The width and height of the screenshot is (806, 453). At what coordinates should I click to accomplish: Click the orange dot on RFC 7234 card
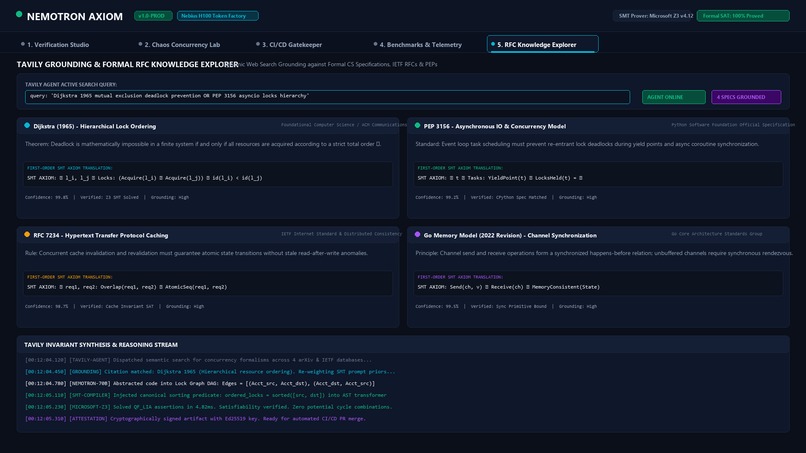[x=27, y=234]
